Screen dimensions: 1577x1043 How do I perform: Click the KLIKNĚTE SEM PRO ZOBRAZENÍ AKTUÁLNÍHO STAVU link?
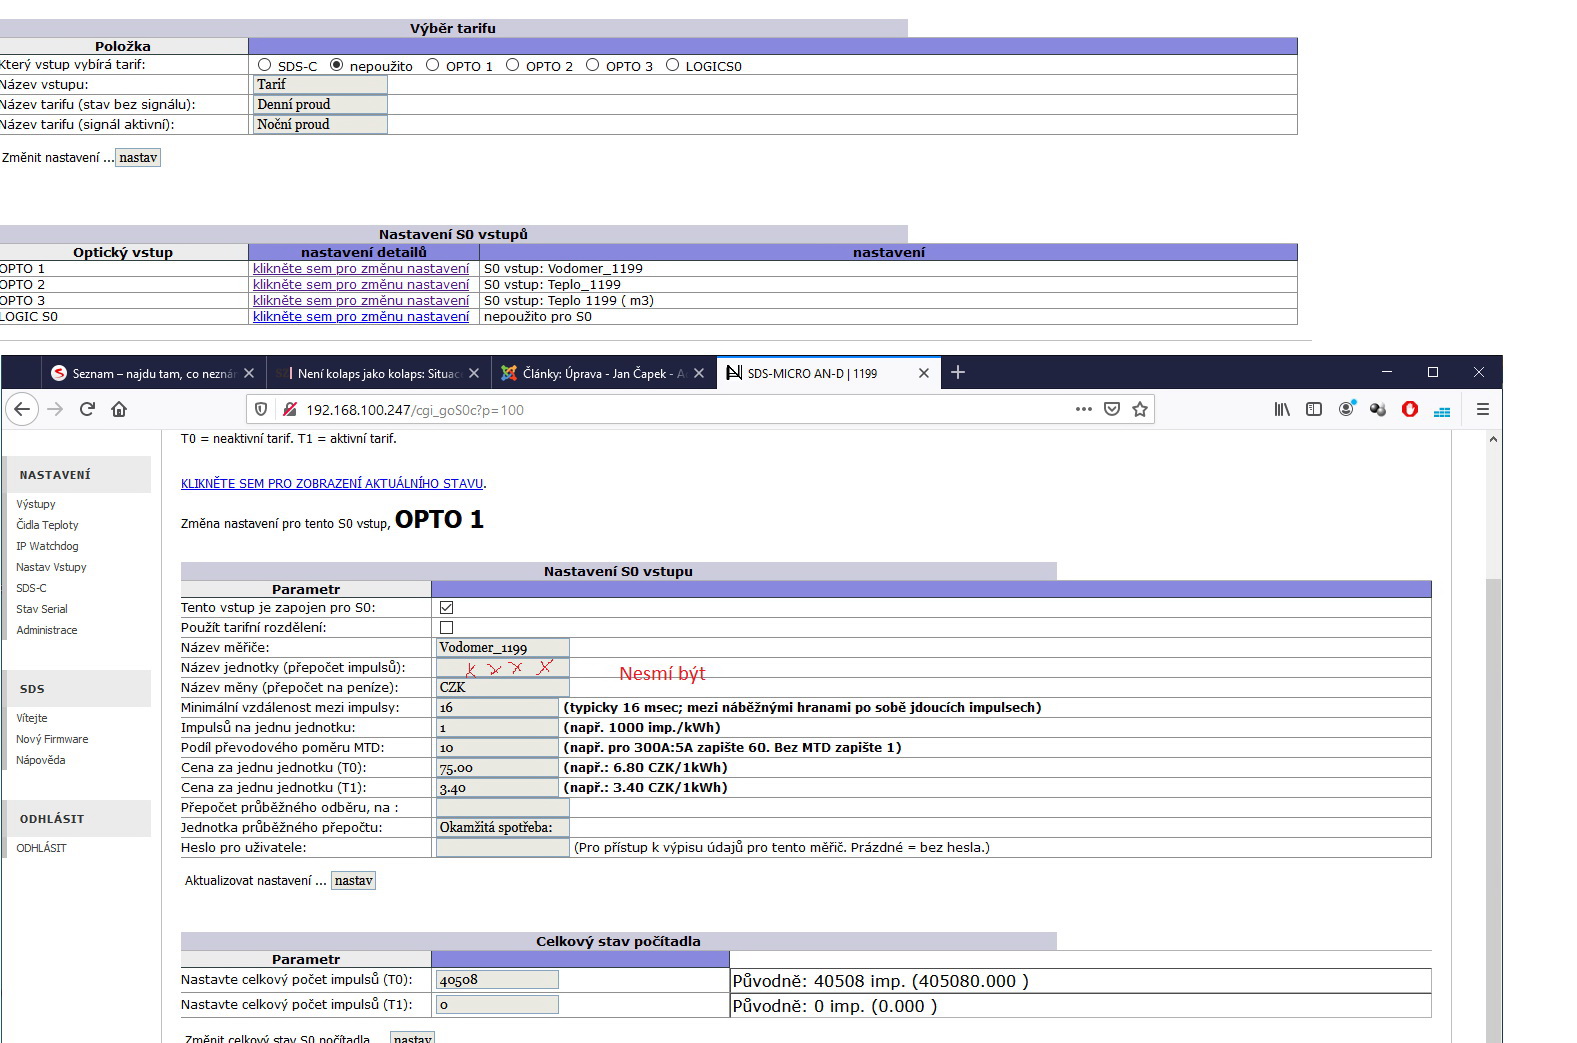coord(332,484)
